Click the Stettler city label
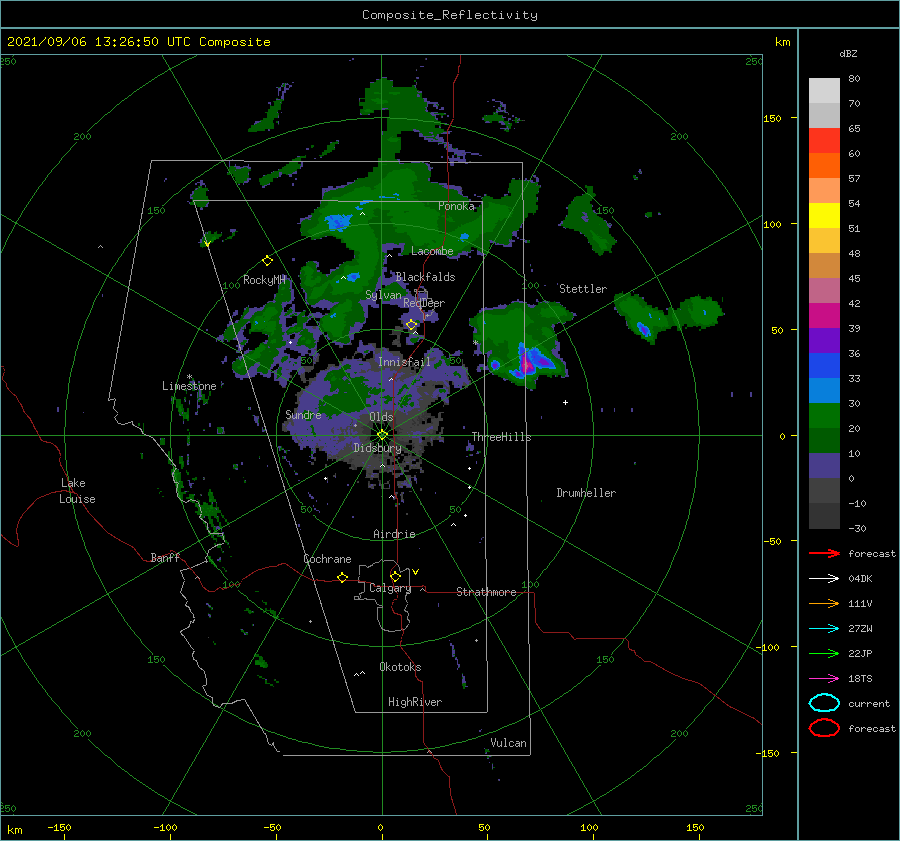 [583, 289]
